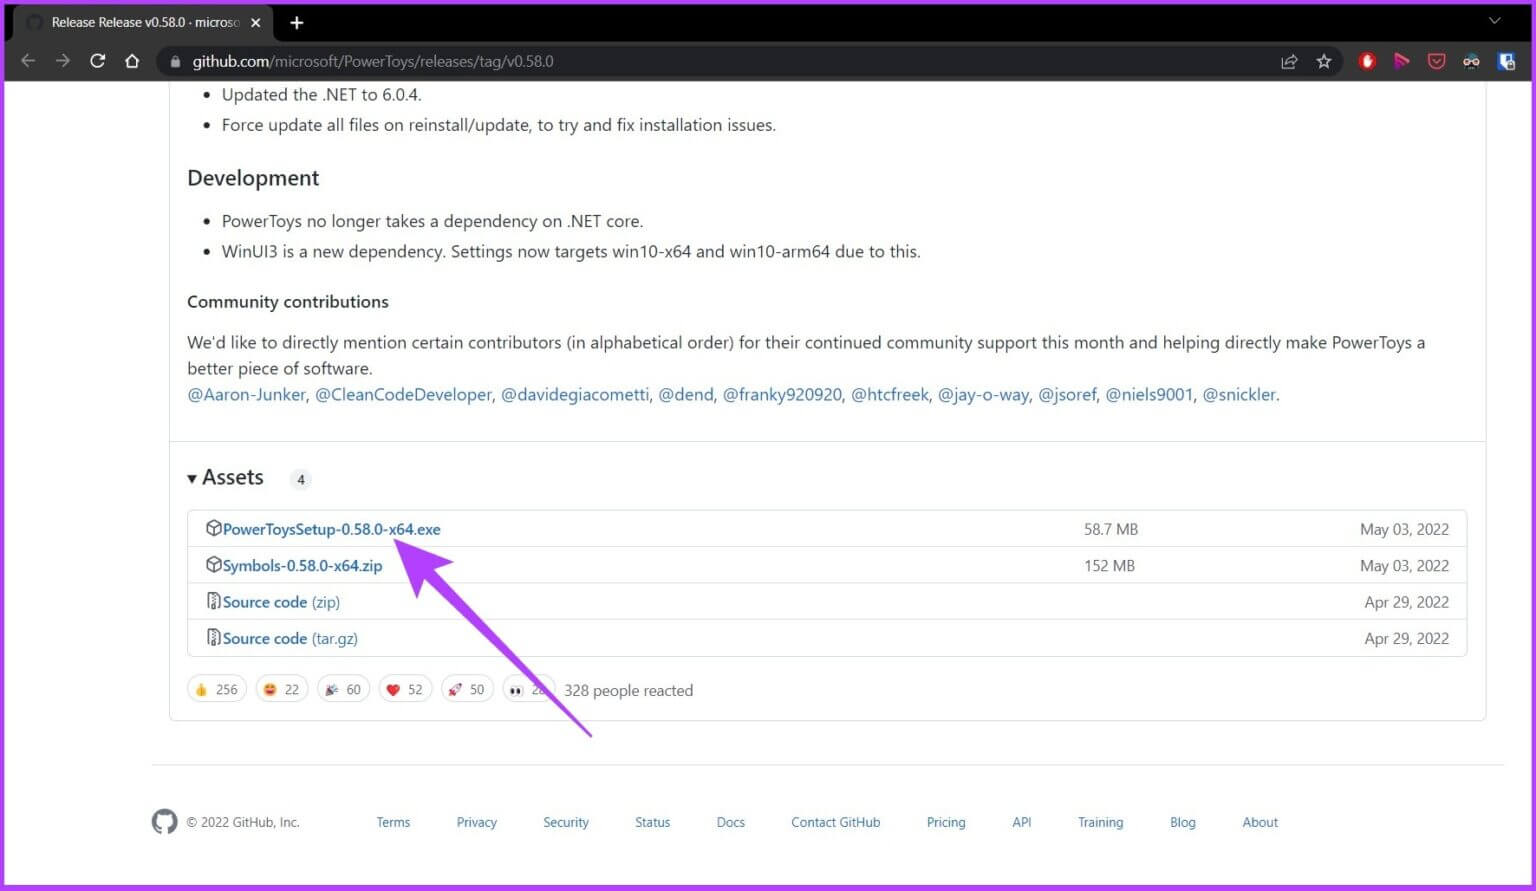This screenshot has height=891, width=1536.
Task: Open @CleanCodeDeveloper's profile
Action: point(403,394)
